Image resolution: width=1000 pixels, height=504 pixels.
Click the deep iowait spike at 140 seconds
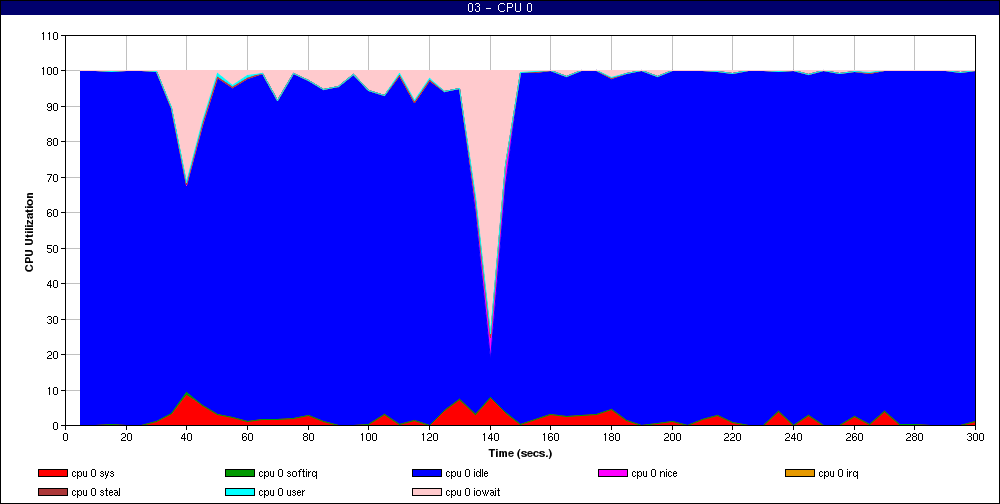[x=490, y=211]
